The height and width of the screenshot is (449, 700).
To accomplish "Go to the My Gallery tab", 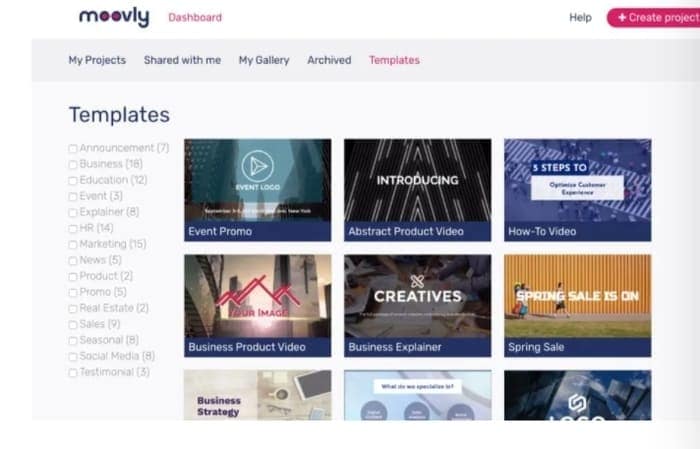I will click(x=264, y=60).
